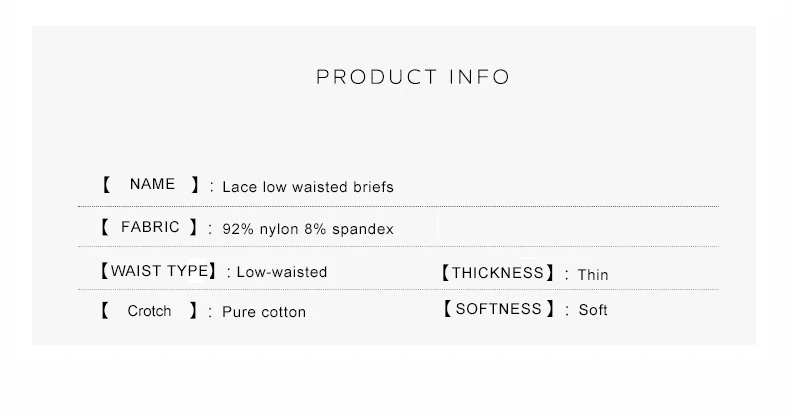Screen dimensions: 790x417
Task: Click the word PRODUCT in the heading
Action: pyautogui.click(x=376, y=77)
